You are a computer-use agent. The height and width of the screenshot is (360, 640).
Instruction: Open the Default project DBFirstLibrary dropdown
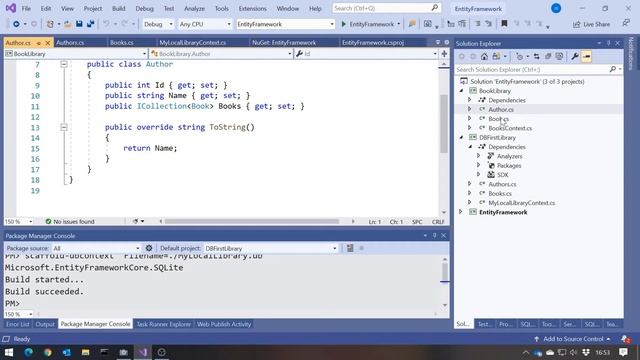[x=271, y=248]
